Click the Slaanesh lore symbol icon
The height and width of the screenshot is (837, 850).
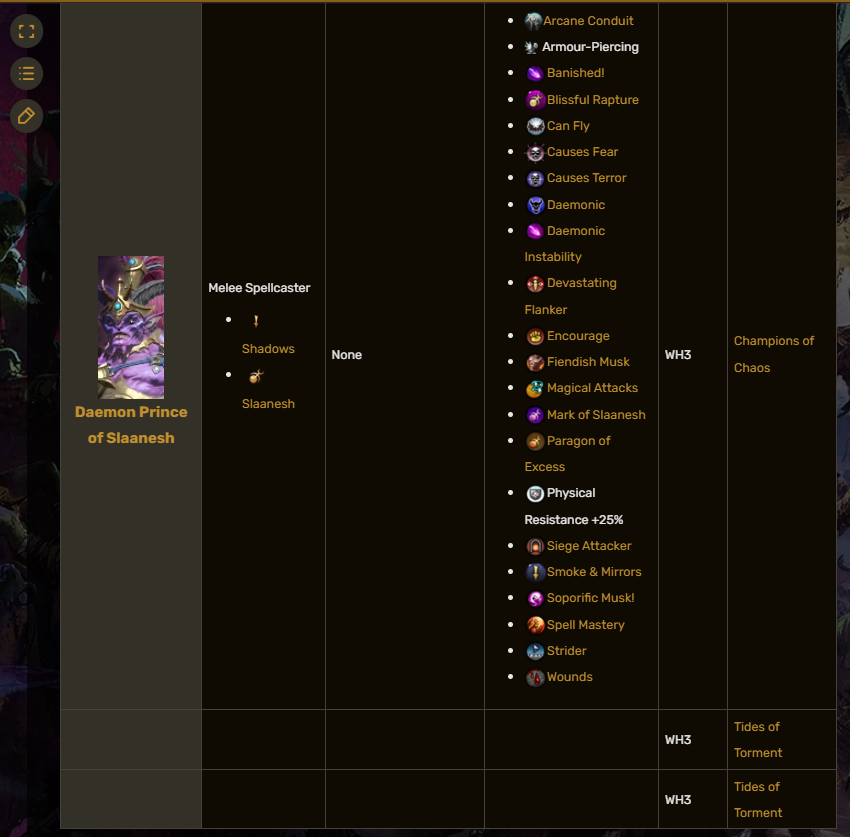256,376
